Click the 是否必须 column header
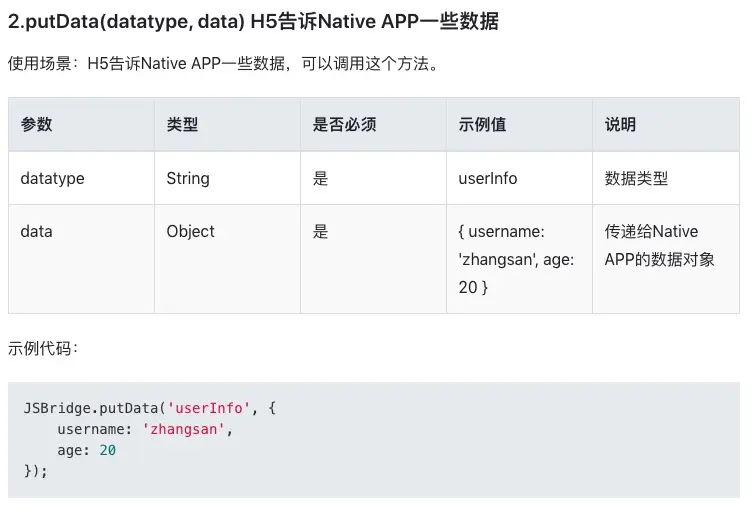The height and width of the screenshot is (518, 753). pyautogui.click(x=344, y=124)
